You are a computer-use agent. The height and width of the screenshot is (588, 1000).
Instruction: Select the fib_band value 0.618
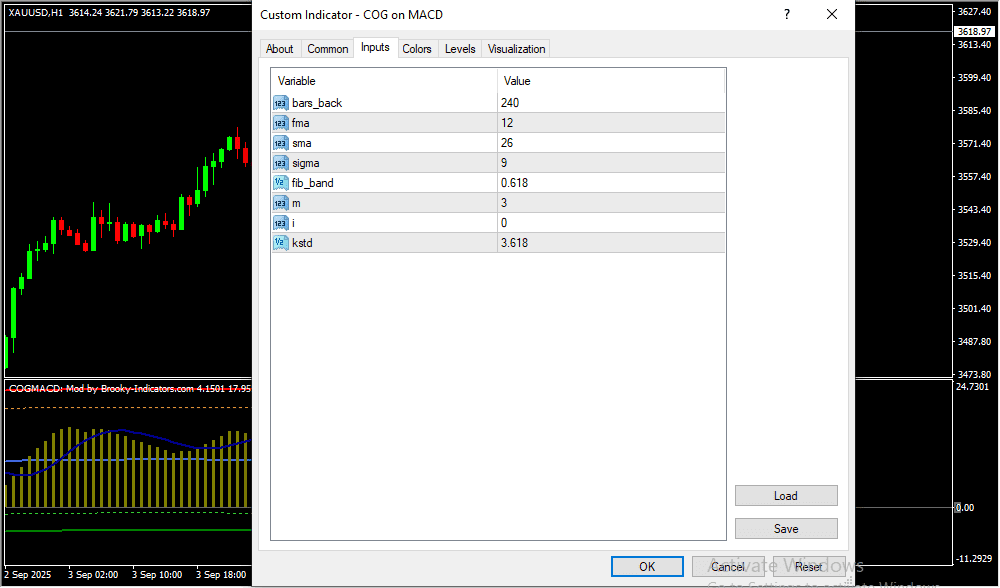click(x=610, y=183)
